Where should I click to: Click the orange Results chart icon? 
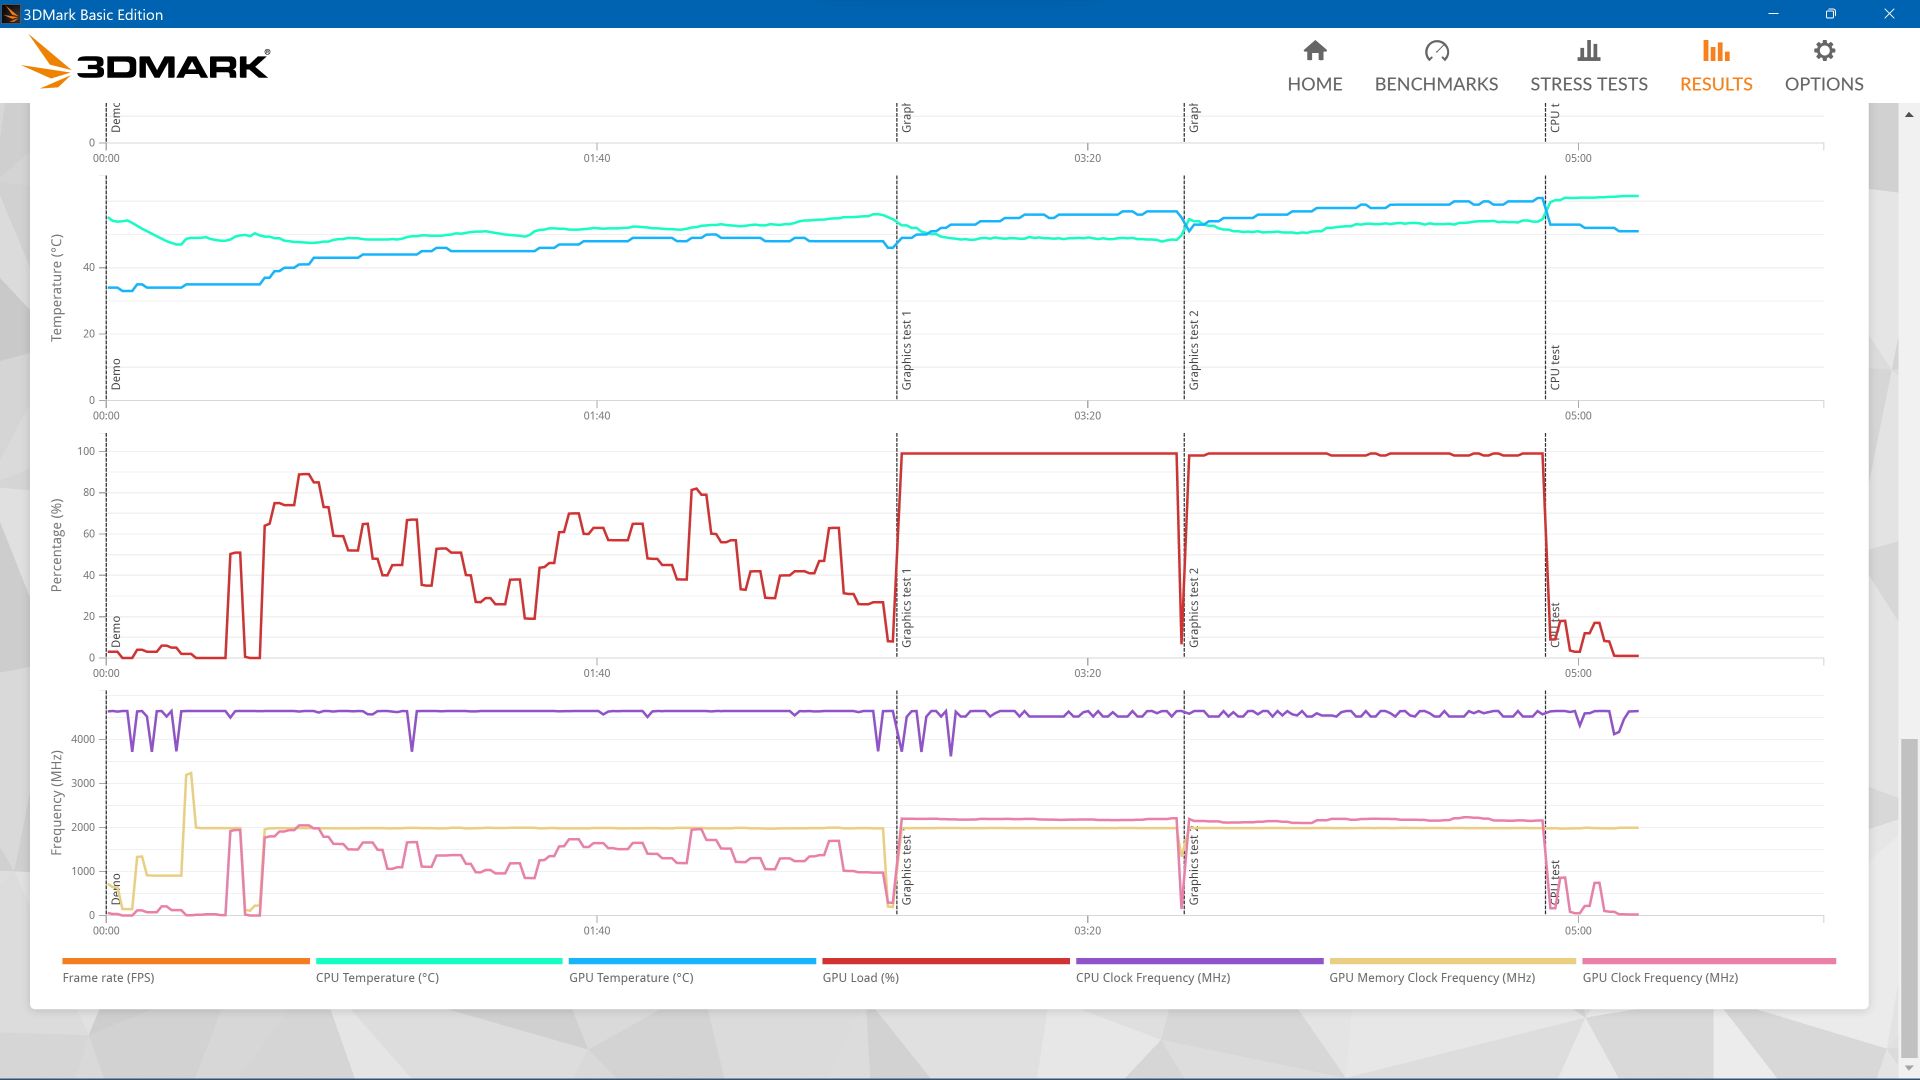pos(1715,51)
